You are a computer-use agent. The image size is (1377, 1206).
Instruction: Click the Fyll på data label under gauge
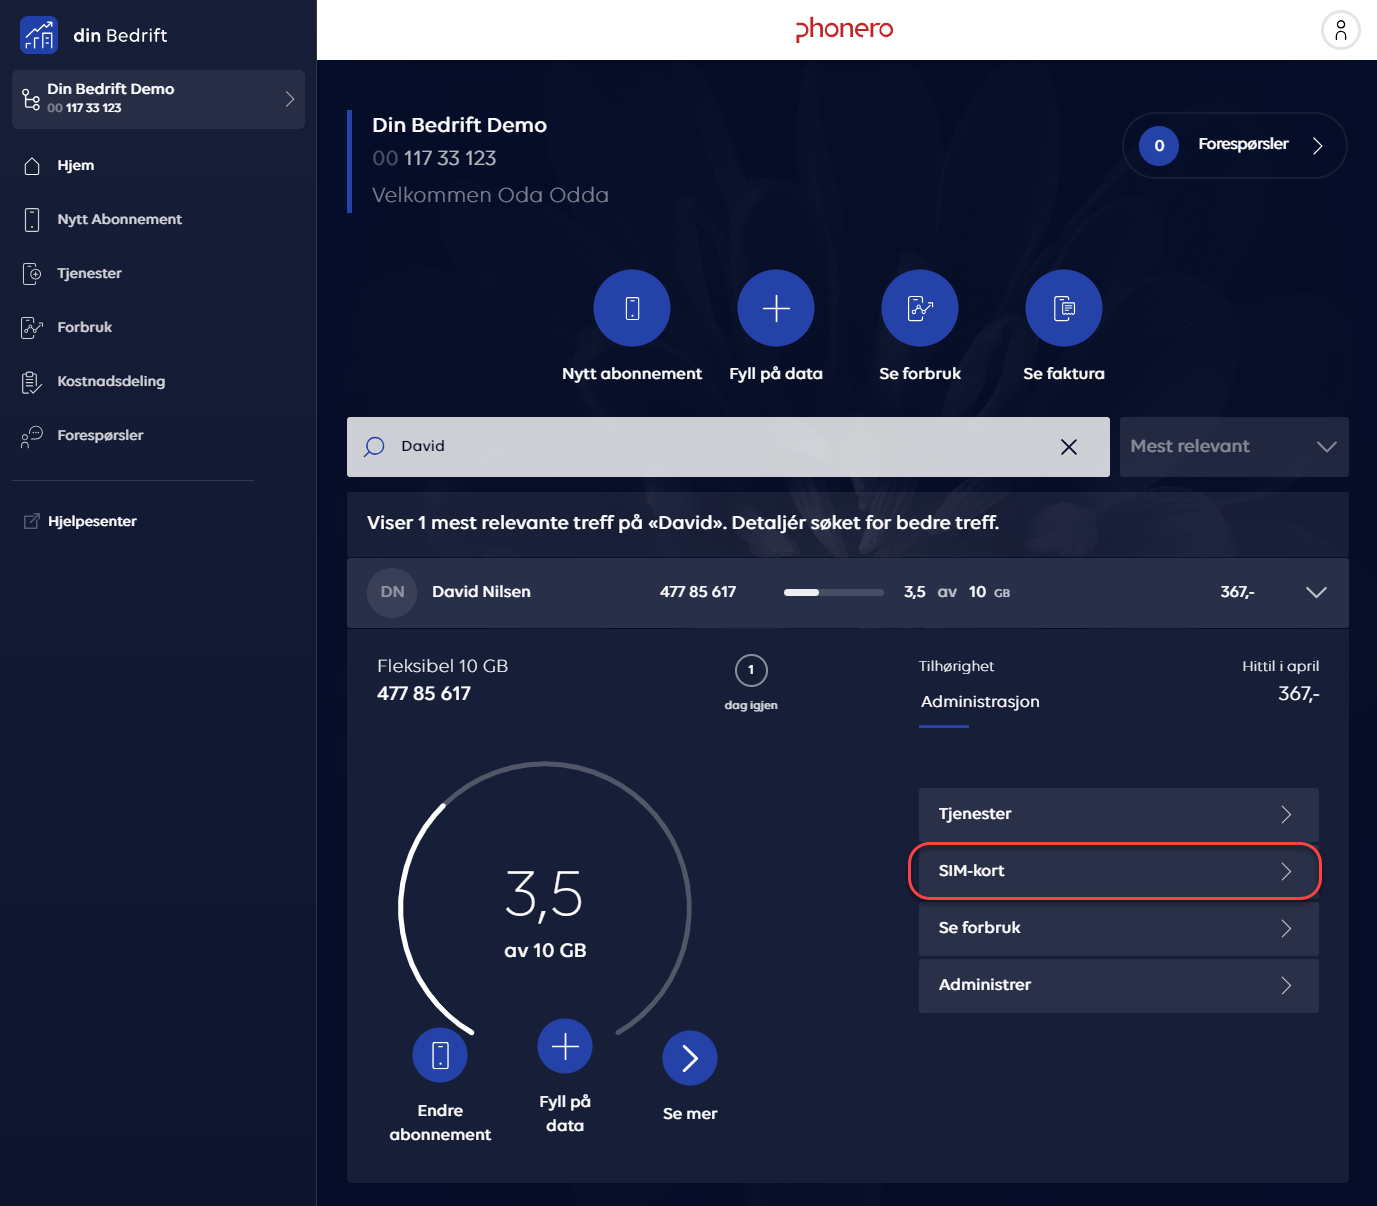tap(565, 1114)
